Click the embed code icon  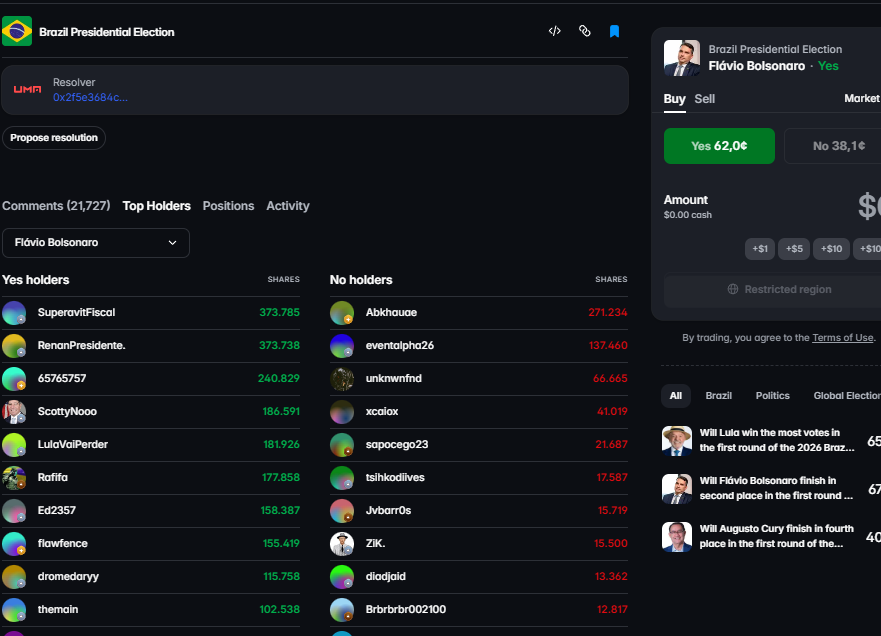pos(555,31)
